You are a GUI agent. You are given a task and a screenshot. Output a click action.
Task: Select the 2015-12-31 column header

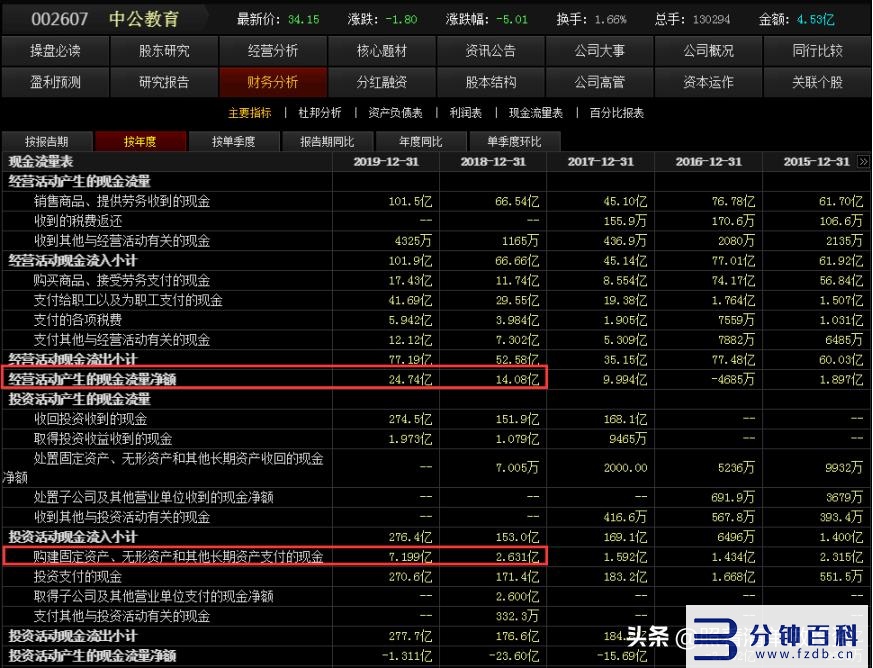pyautogui.click(x=817, y=162)
